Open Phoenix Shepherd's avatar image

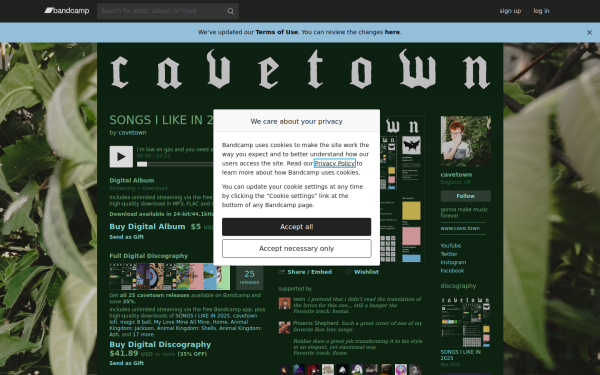(284, 328)
